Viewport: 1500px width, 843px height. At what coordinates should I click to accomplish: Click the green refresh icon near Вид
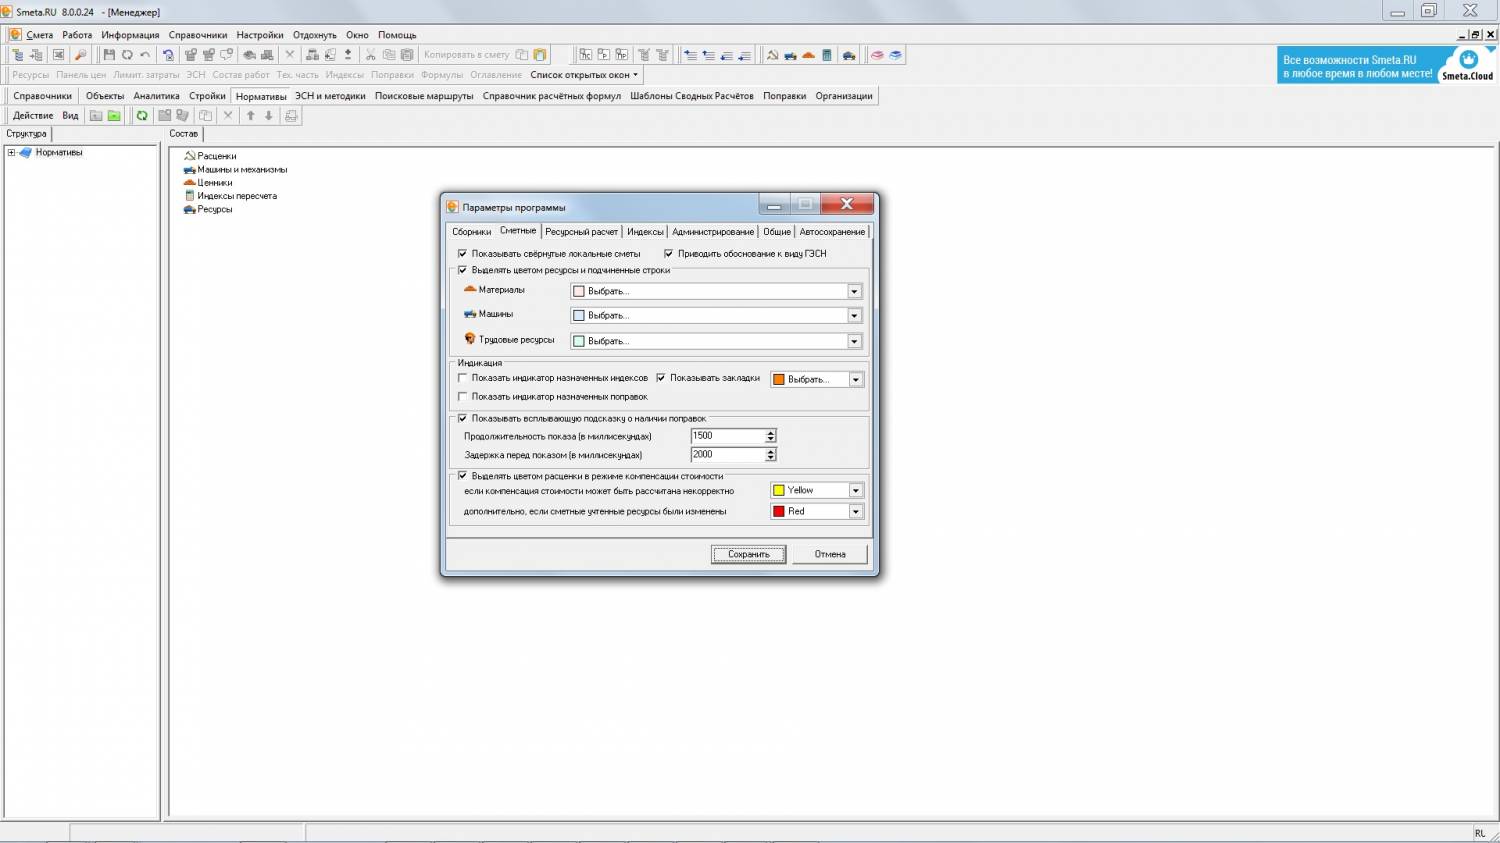tap(142, 116)
